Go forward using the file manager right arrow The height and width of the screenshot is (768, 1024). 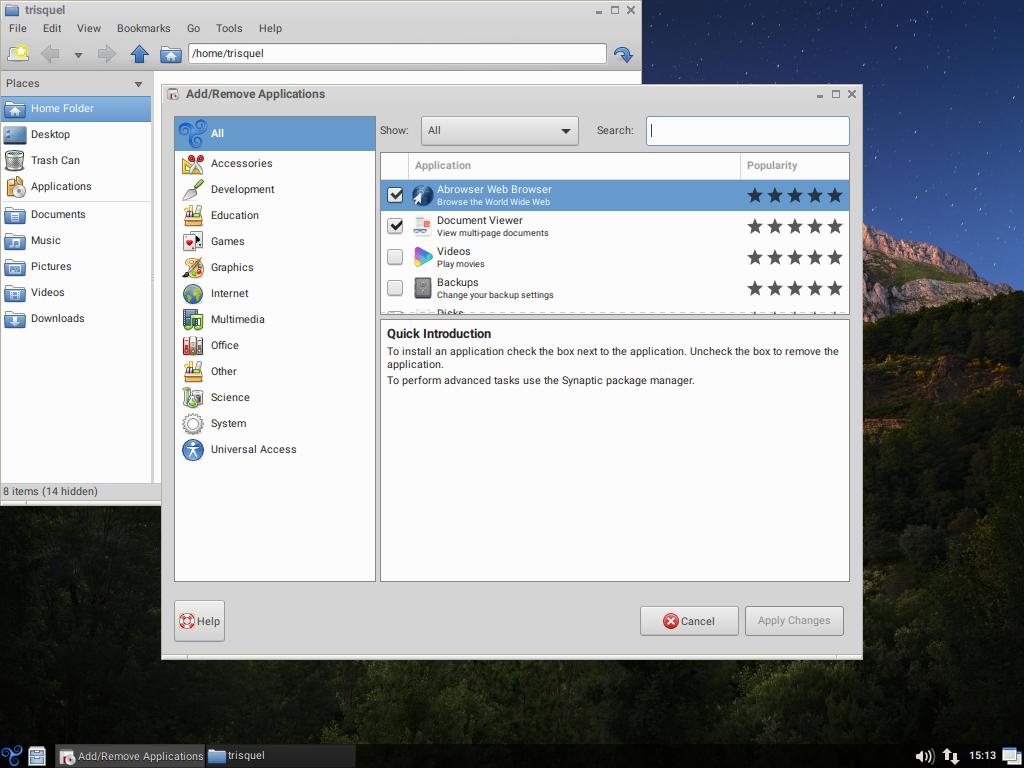click(x=106, y=54)
